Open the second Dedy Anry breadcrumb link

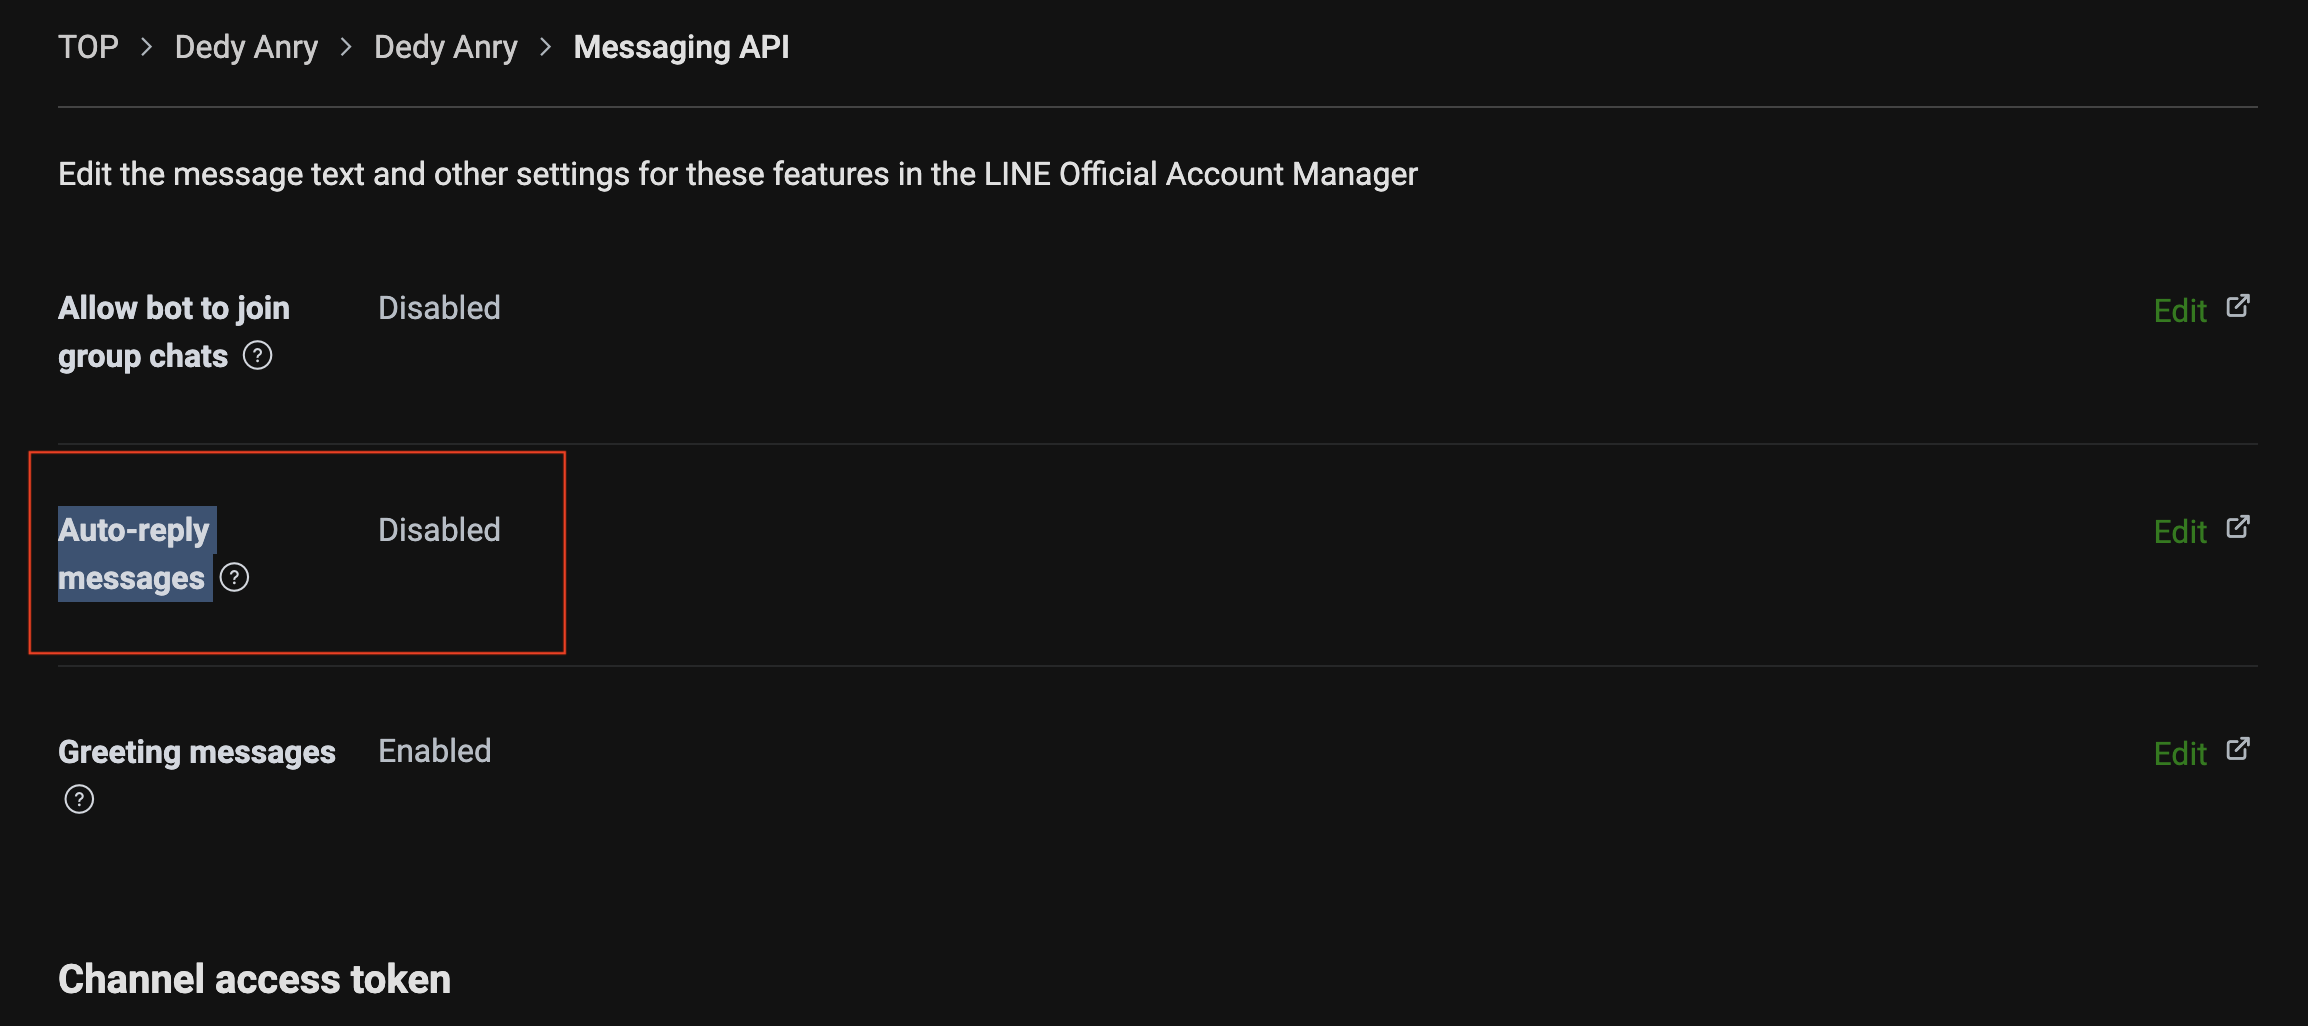click(x=445, y=47)
